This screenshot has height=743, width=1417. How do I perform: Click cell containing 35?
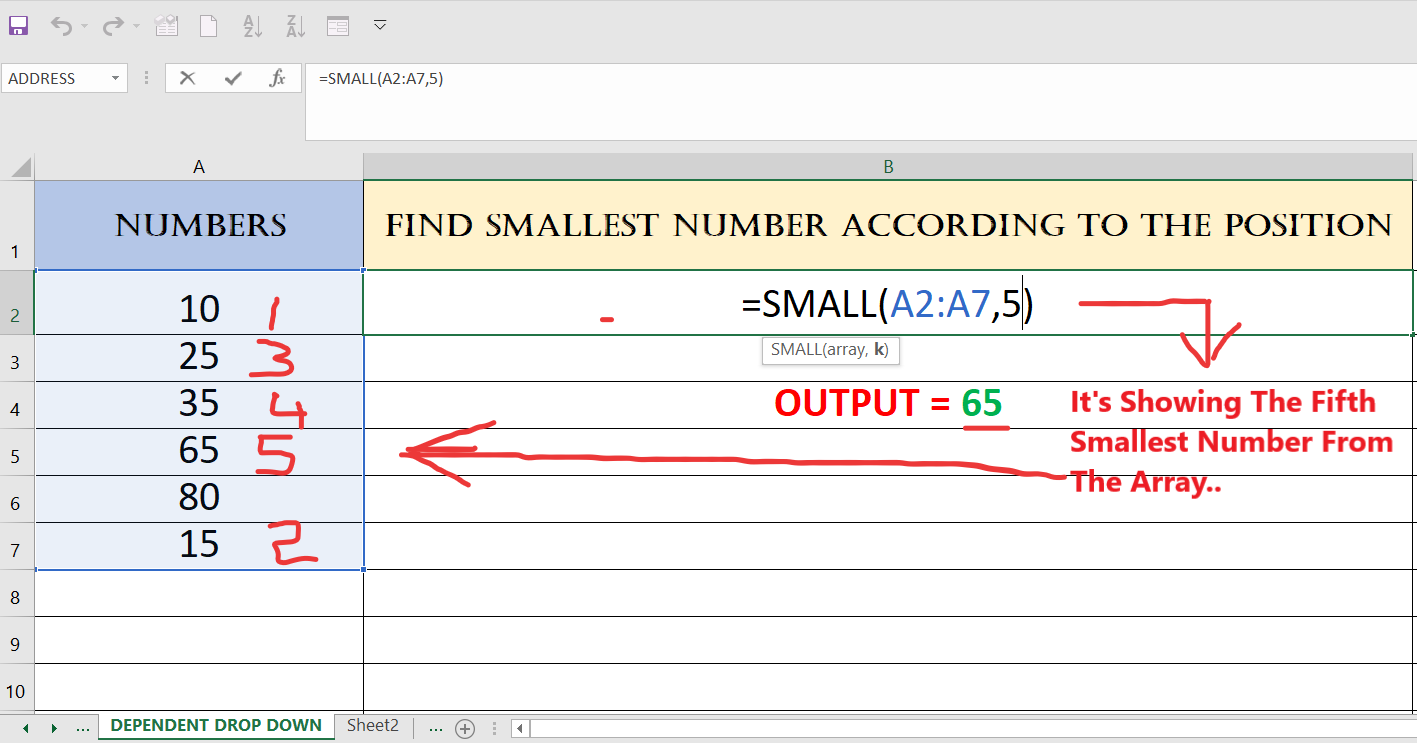pos(199,405)
